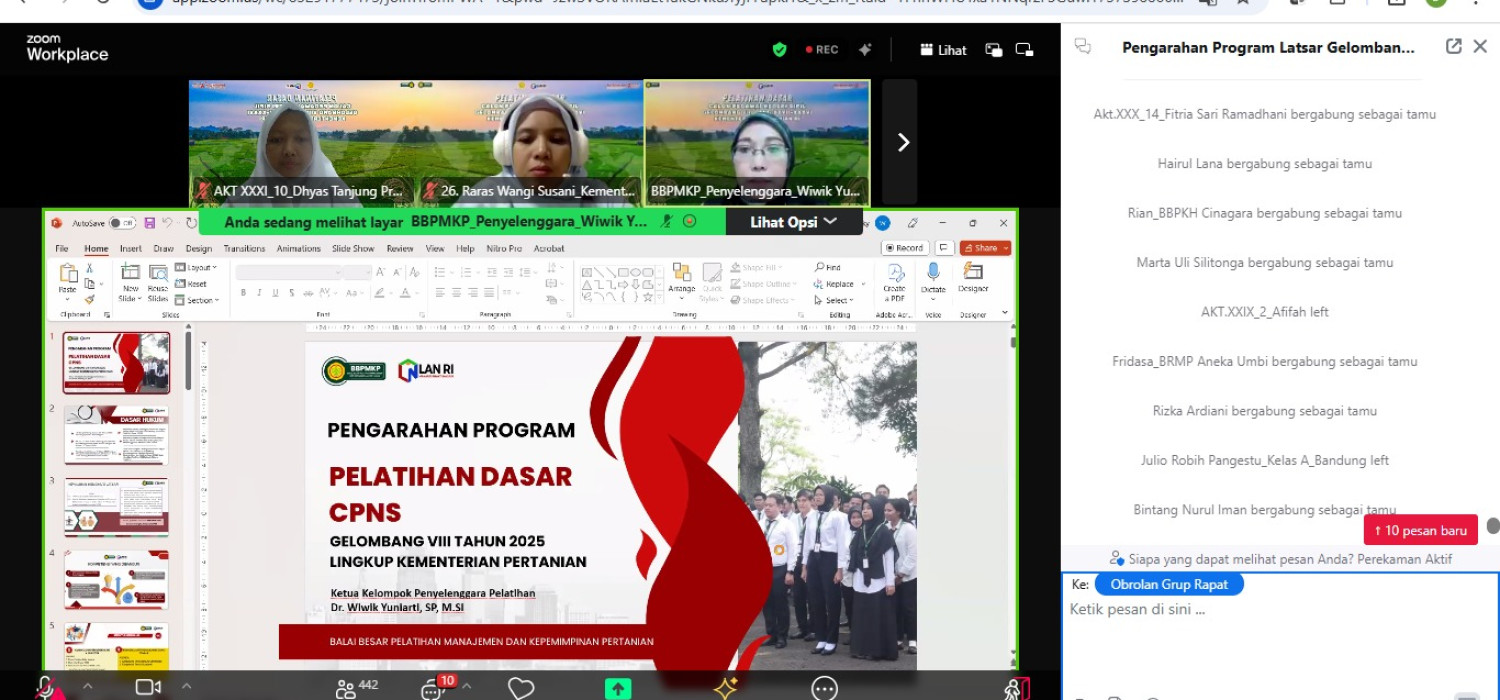The image size is (1500, 700).
Task: Open Obrolan Grup Rapat recipient selector
Action: (x=1168, y=584)
